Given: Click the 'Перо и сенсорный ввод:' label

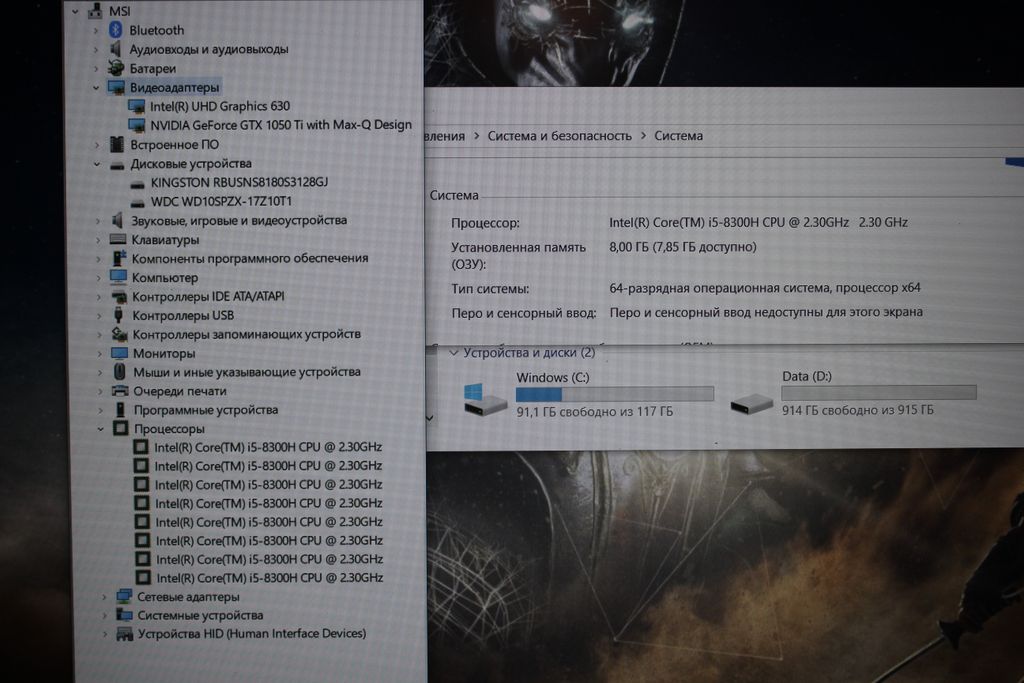Looking at the screenshot, I should tap(524, 313).
